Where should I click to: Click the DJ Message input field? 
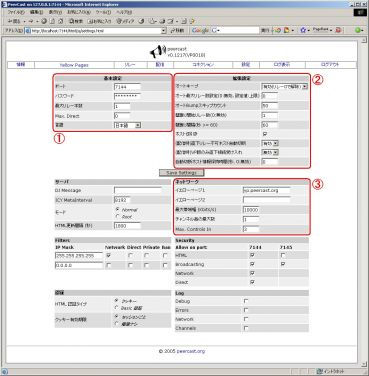(138, 190)
